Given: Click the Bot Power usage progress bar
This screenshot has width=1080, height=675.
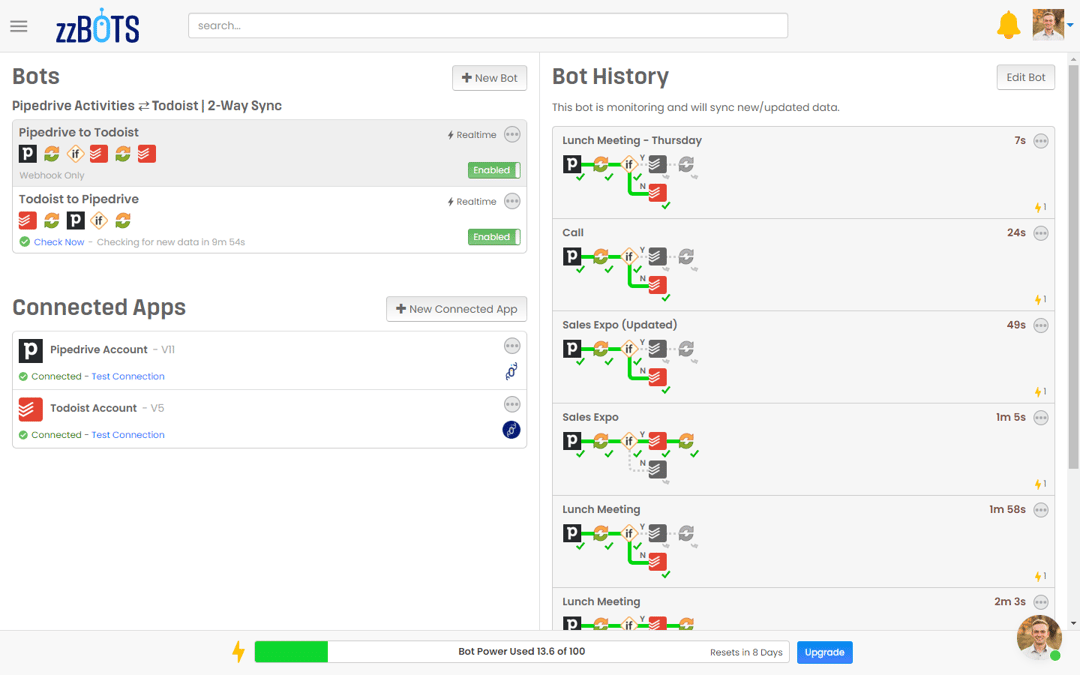Looking at the screenshot, I should tap(520, 651).
